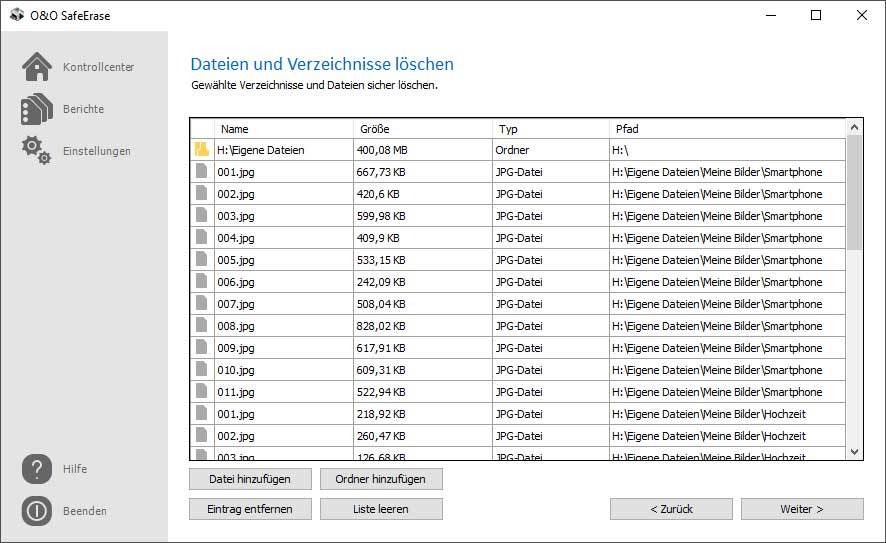Open Berichte in the sidebar
The image size is (886, 543).
coord(84,109)
